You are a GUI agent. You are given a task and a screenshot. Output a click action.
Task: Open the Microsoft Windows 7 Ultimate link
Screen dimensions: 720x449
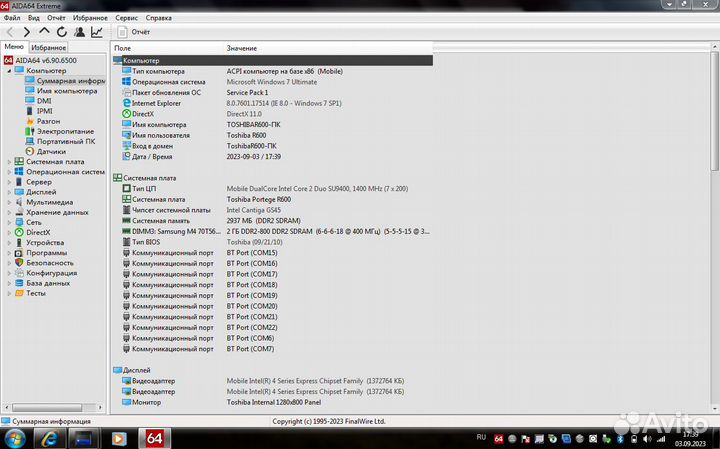(x=271, y=82)
